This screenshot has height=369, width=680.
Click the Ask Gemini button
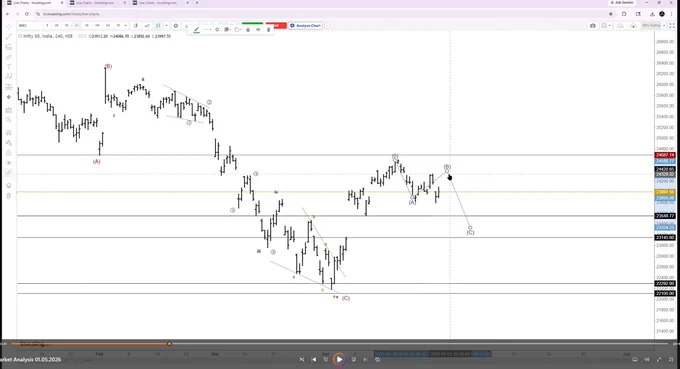tap(621, 3)
